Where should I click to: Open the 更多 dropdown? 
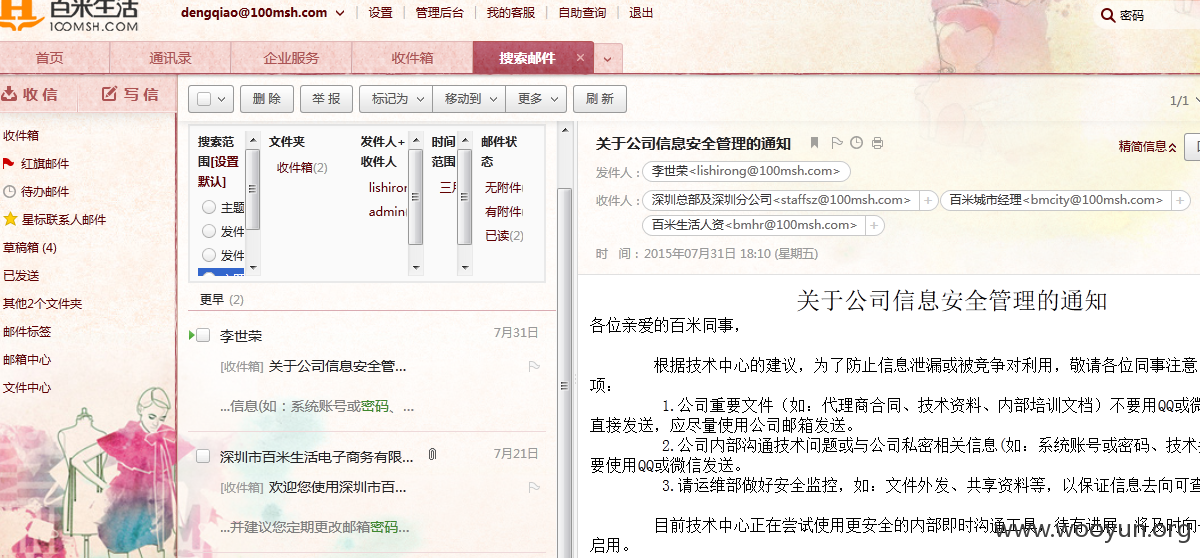537,99
